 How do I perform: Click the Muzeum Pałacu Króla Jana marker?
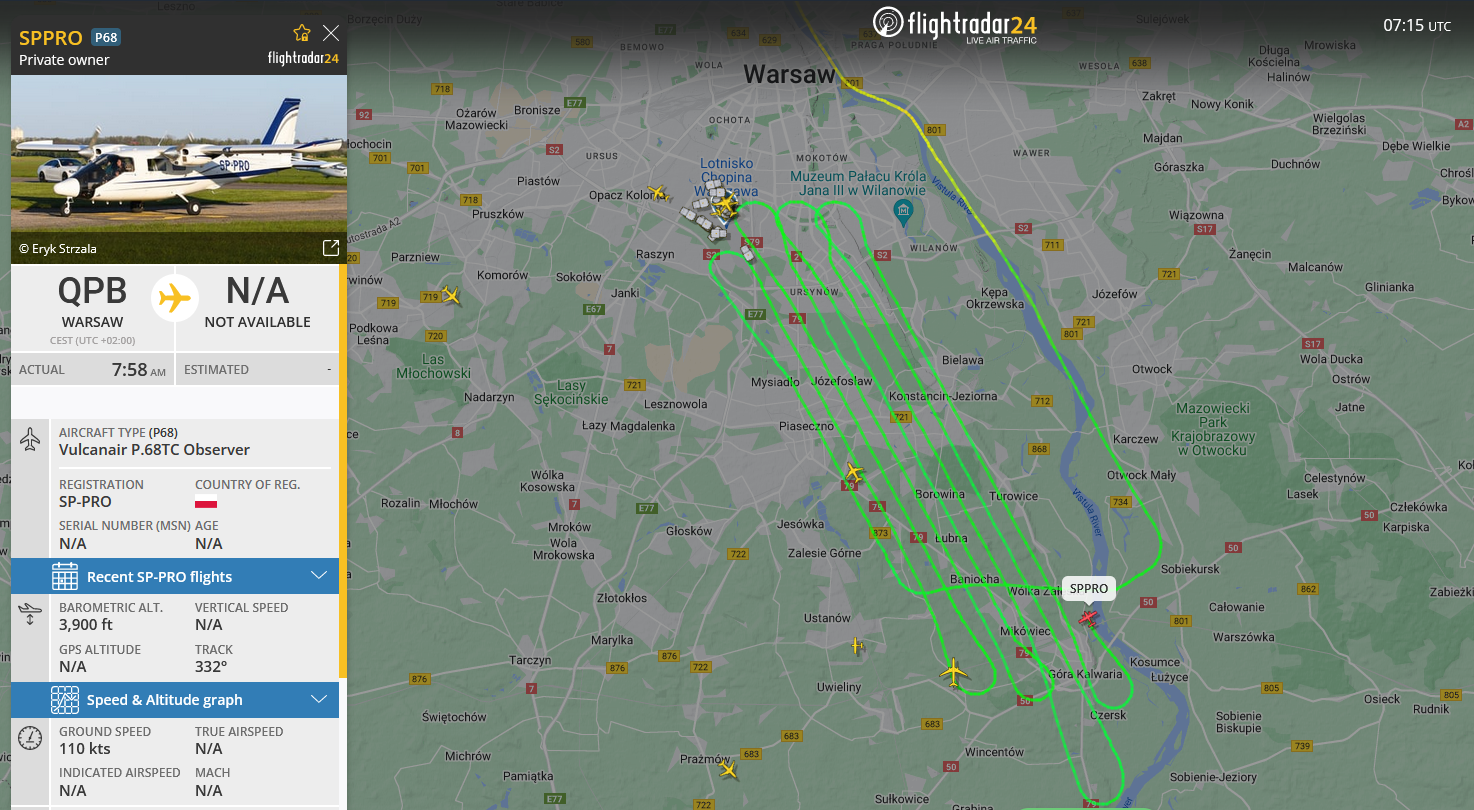pyautogui.click(x=903, y=211)
